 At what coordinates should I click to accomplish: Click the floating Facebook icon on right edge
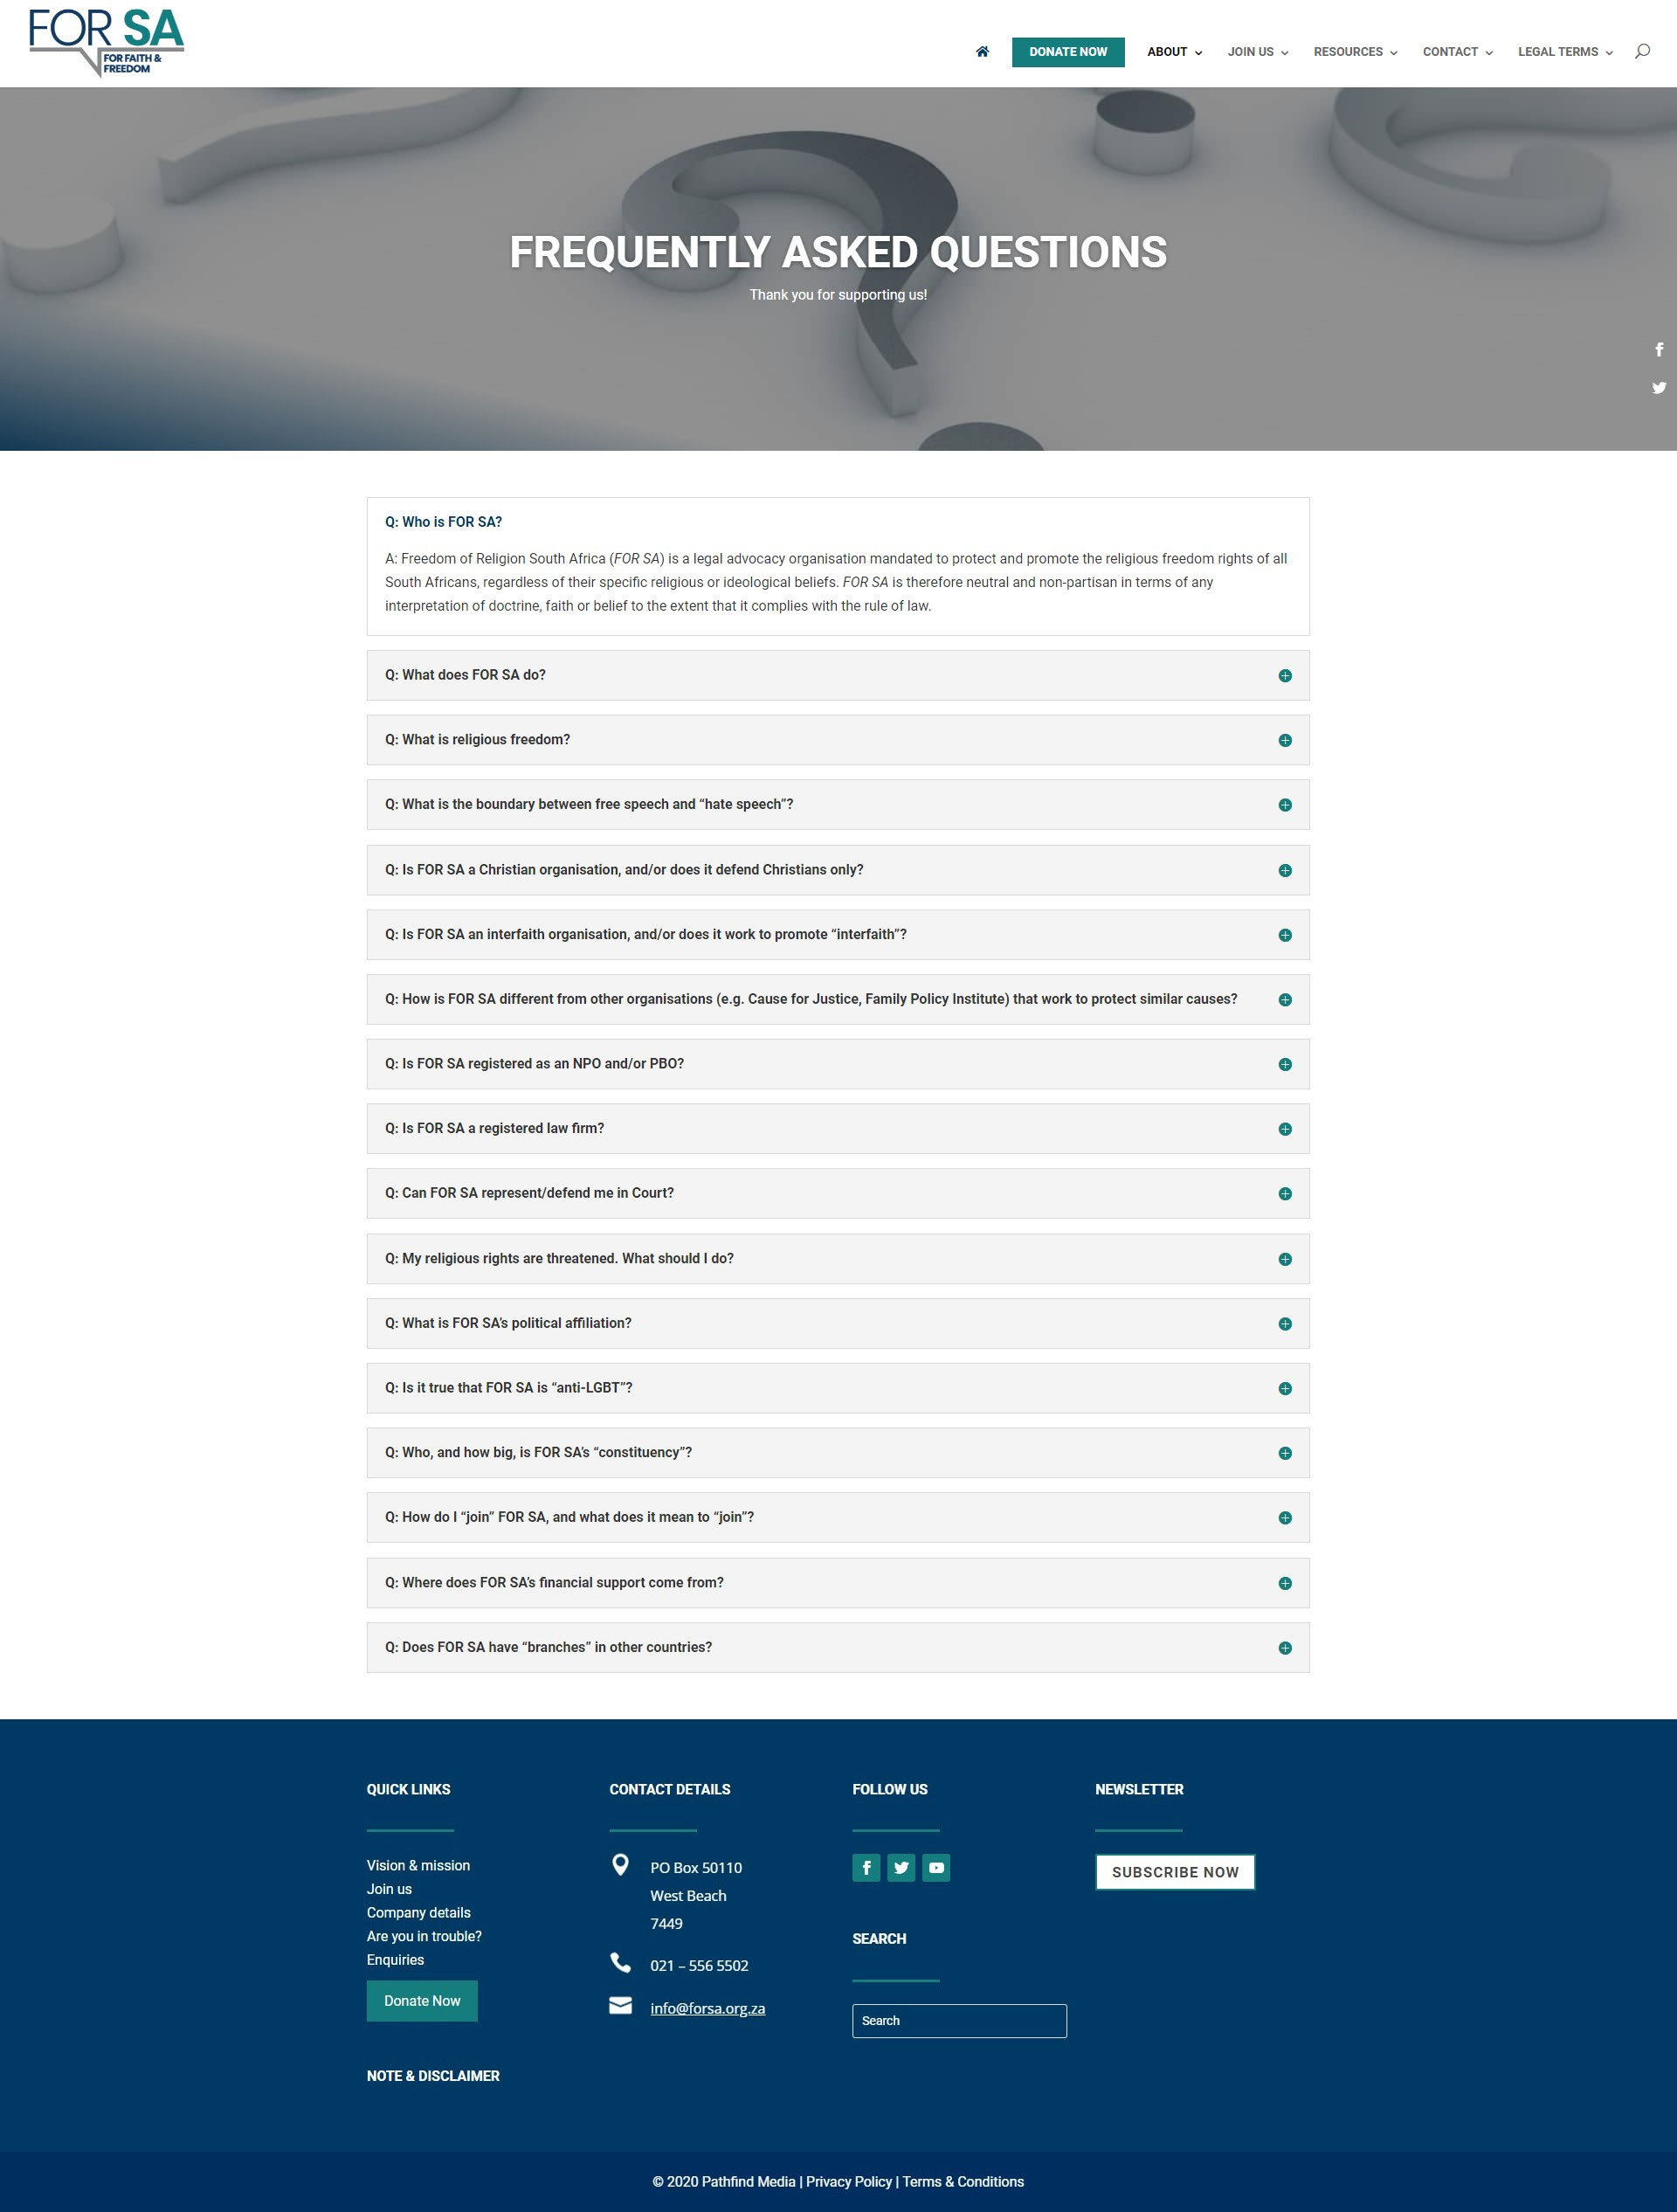[x=1658, y=349]
